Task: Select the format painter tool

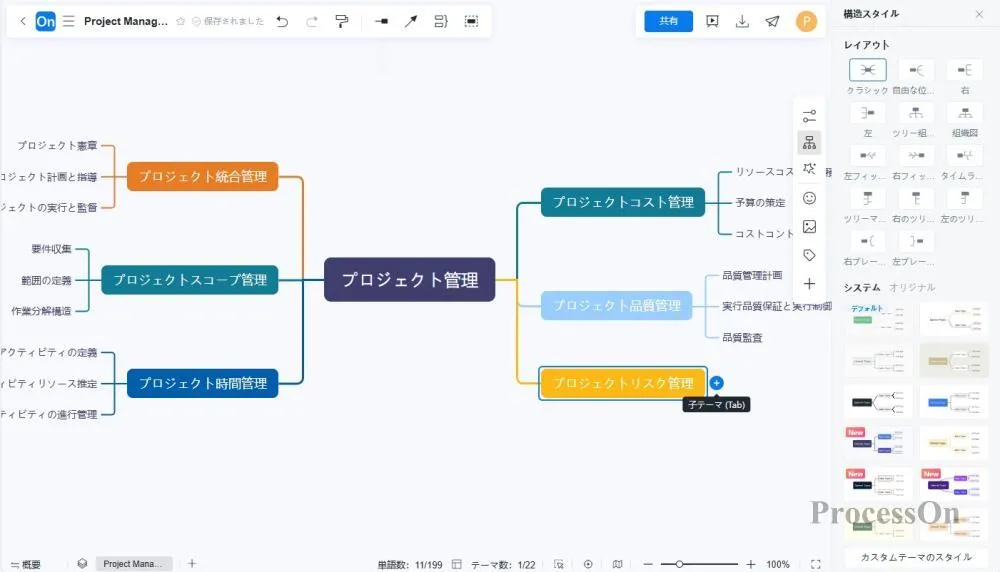Action: pos(341,21)
